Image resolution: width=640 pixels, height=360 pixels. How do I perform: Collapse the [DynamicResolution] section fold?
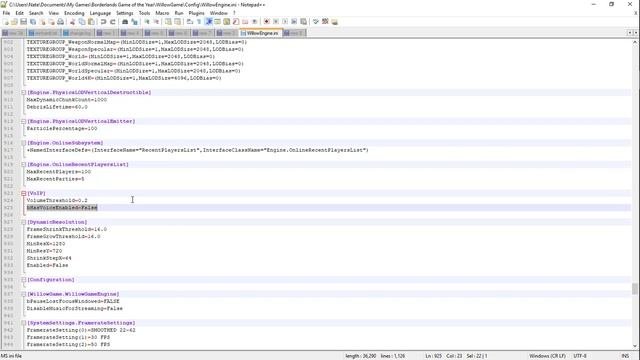(x=23, y=222)
